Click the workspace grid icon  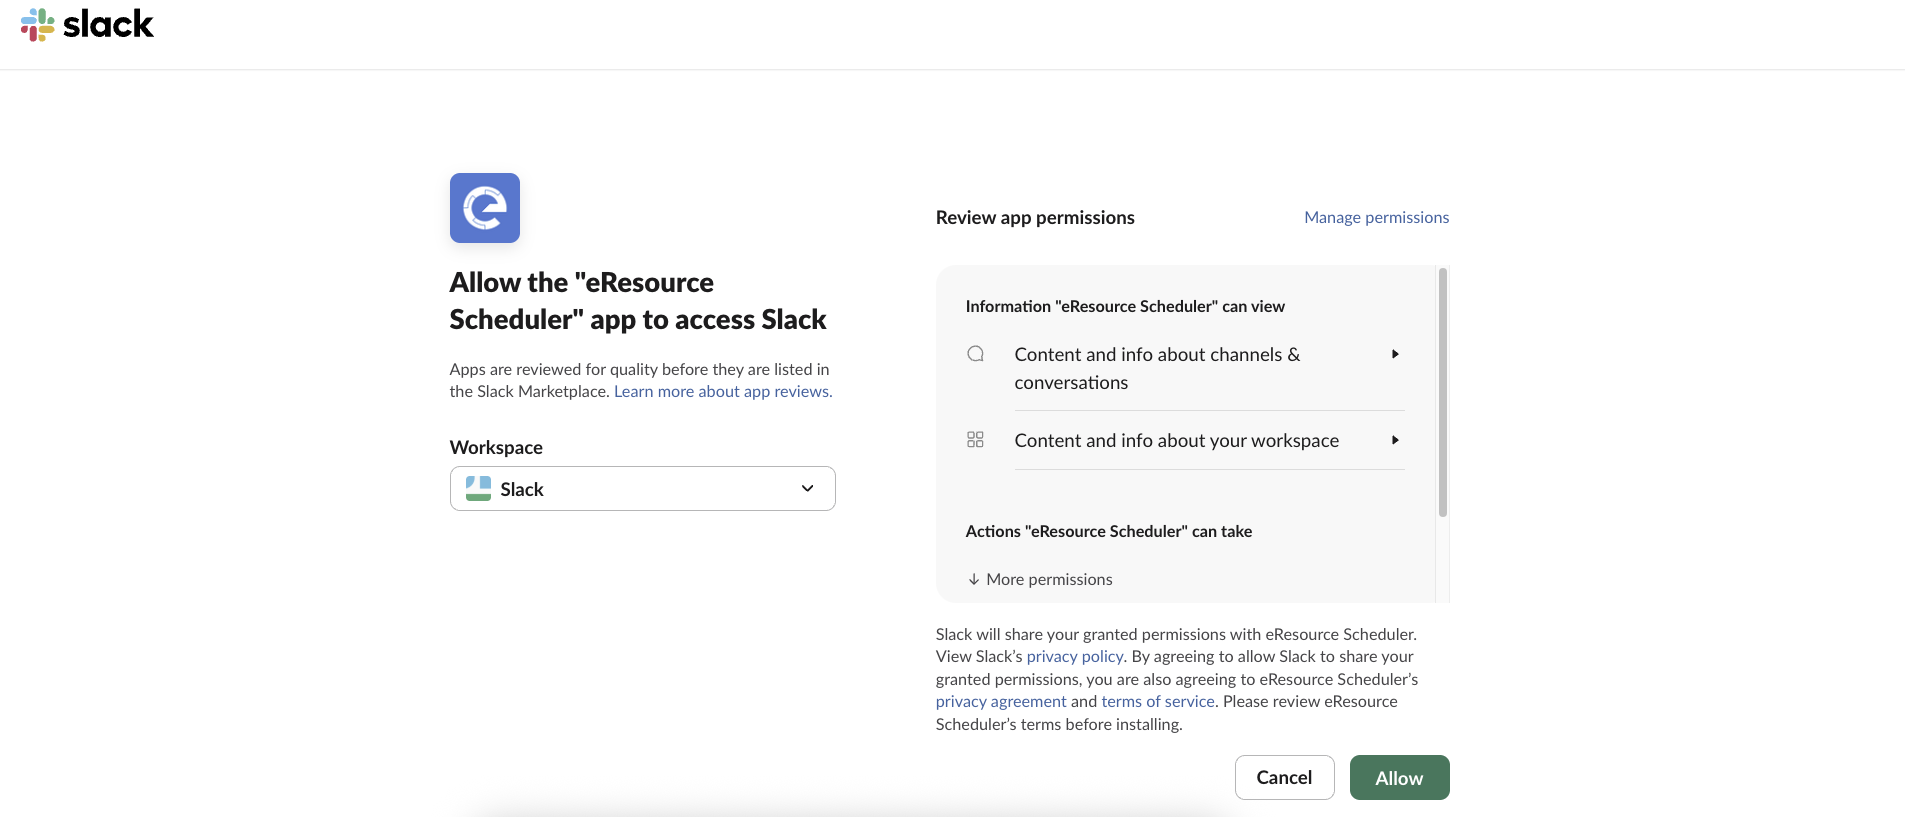(x=976, y=440)
